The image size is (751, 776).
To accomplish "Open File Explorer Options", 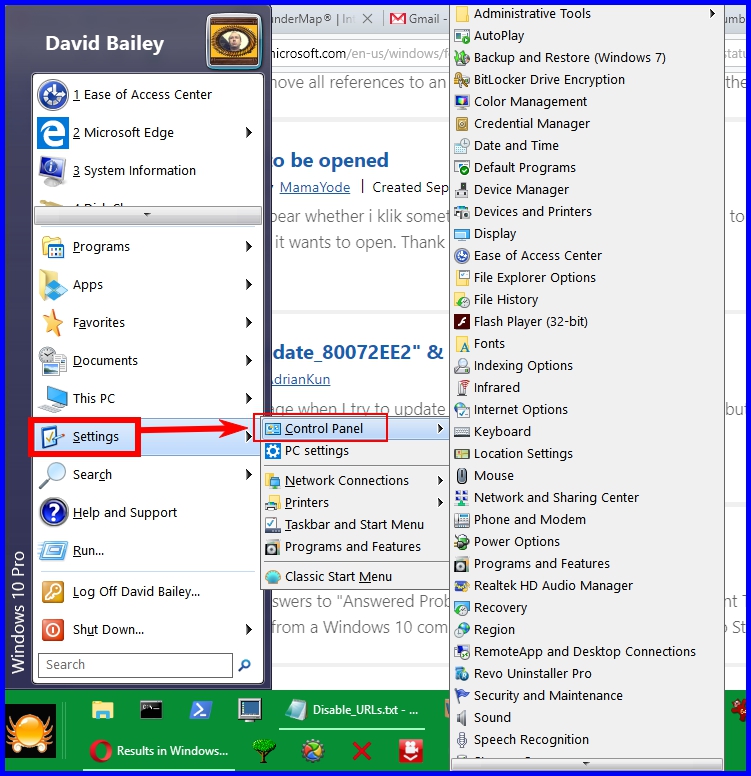I will coord(587,278).
